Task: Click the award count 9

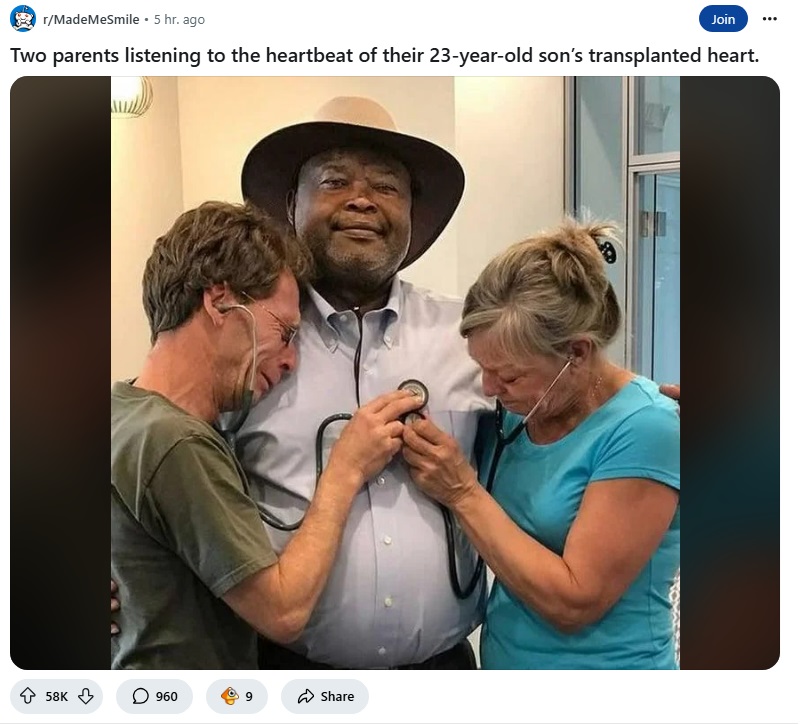Action: click(x=249, y=696)
